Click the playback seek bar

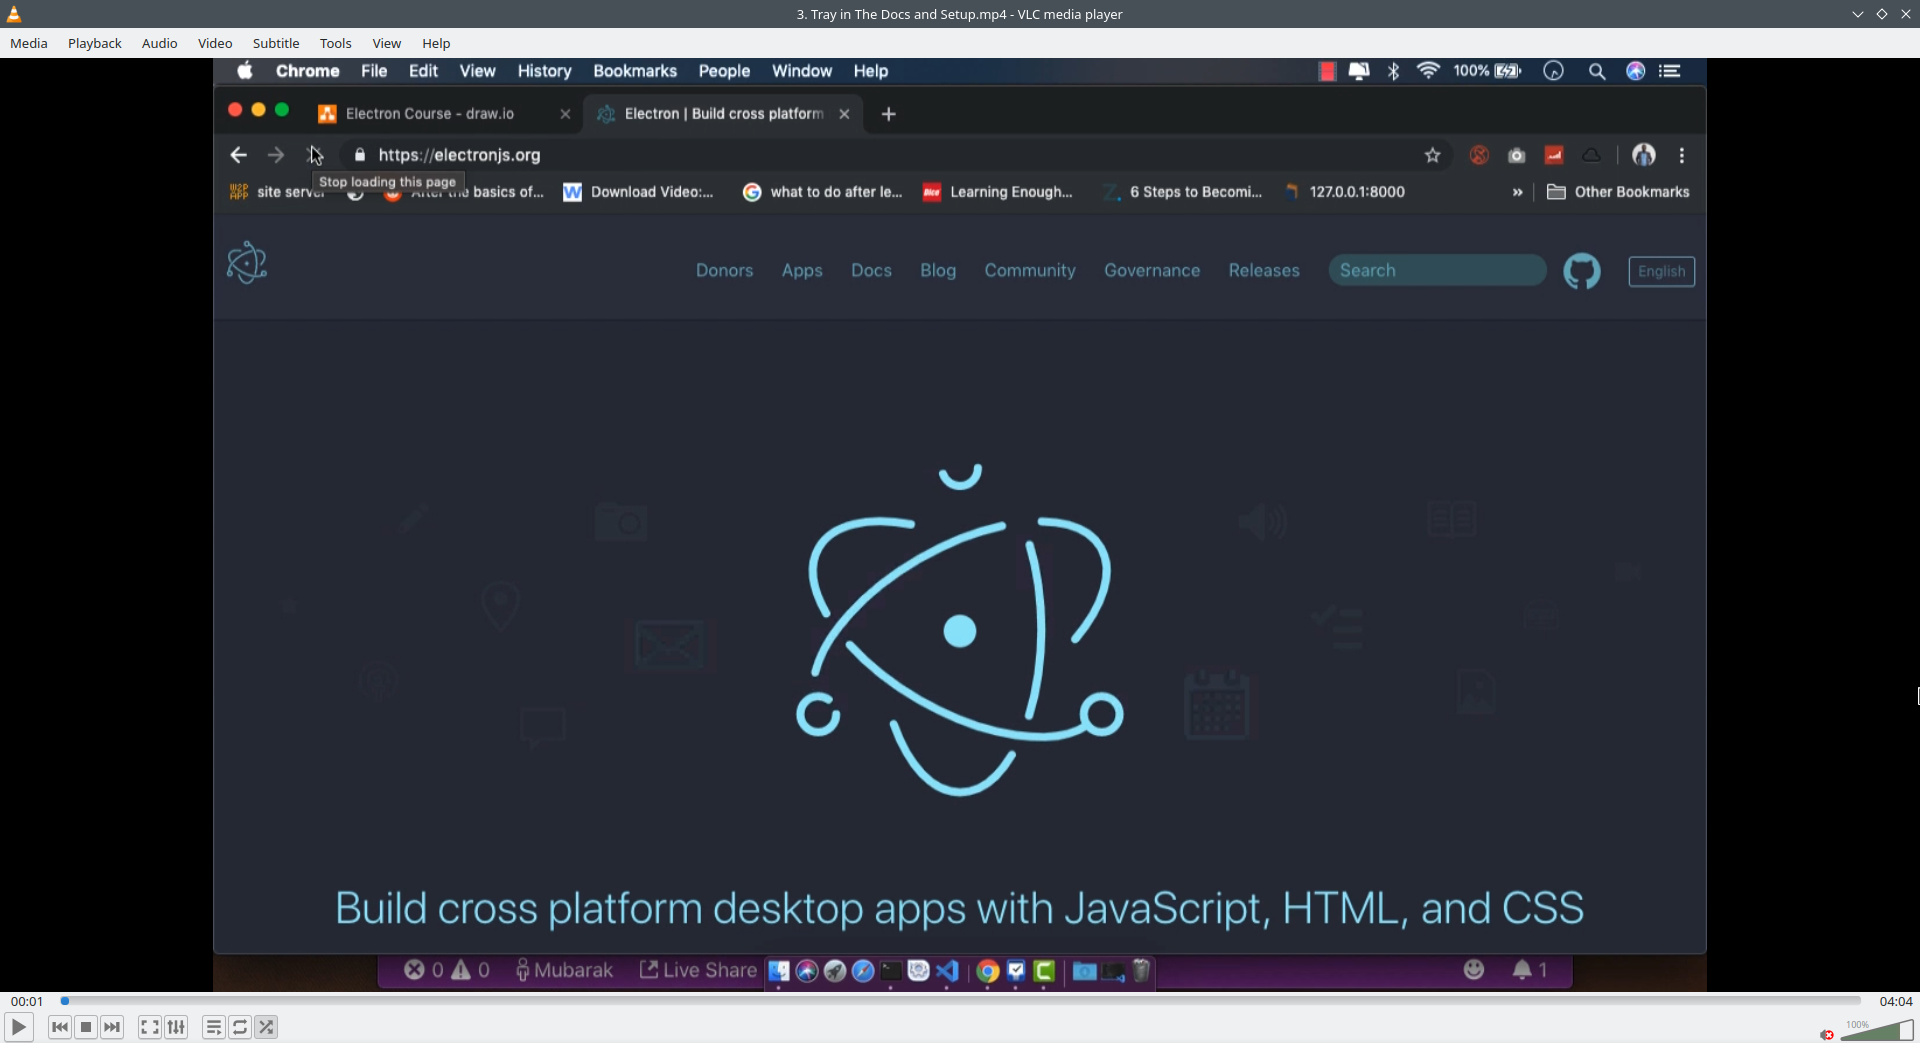960,1000
